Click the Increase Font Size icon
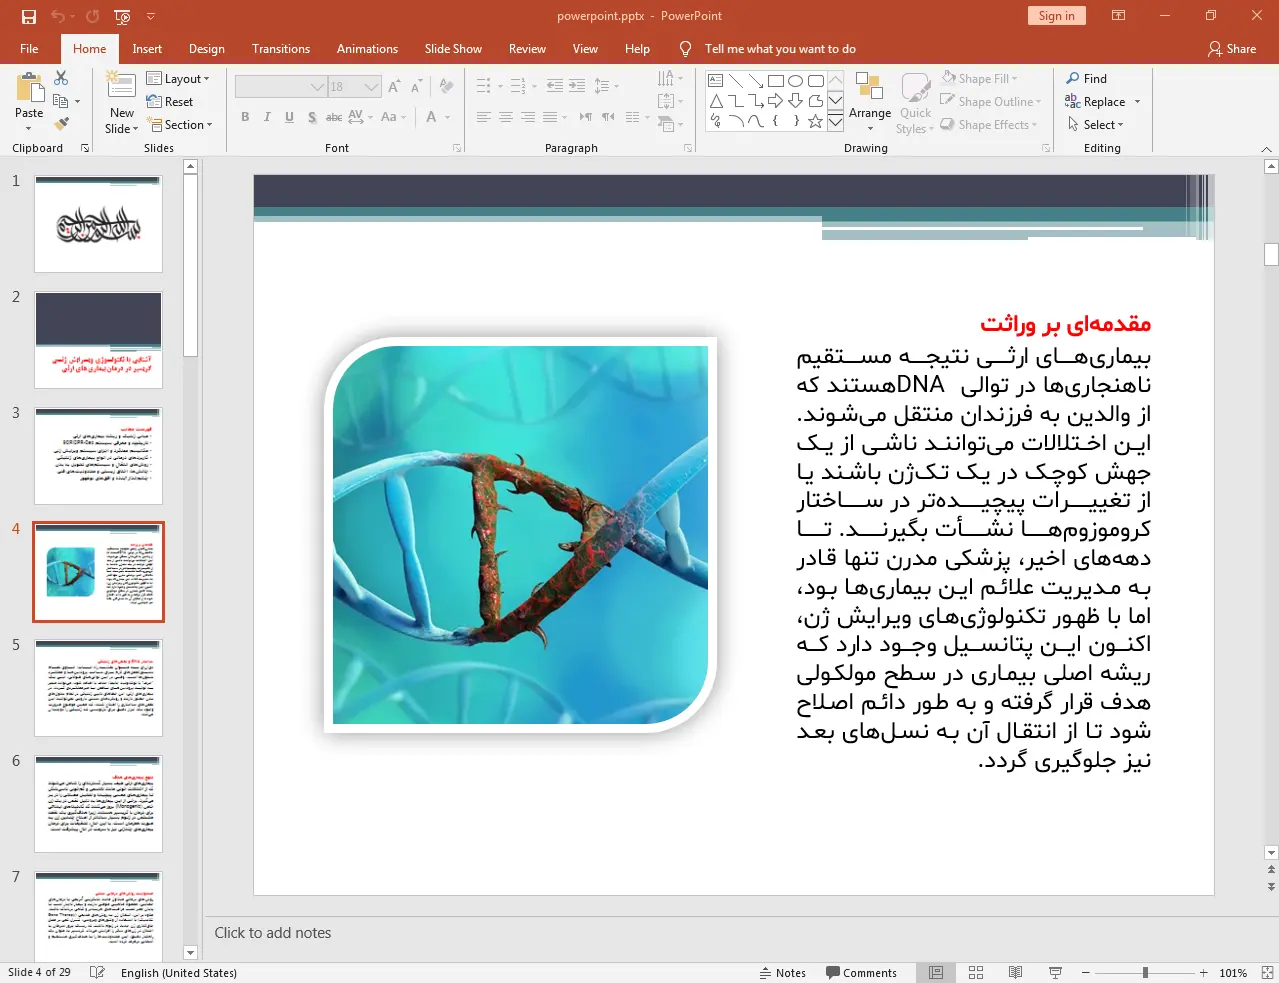Viewport: 1279px width, 983px height. click(x=394, y=87)
